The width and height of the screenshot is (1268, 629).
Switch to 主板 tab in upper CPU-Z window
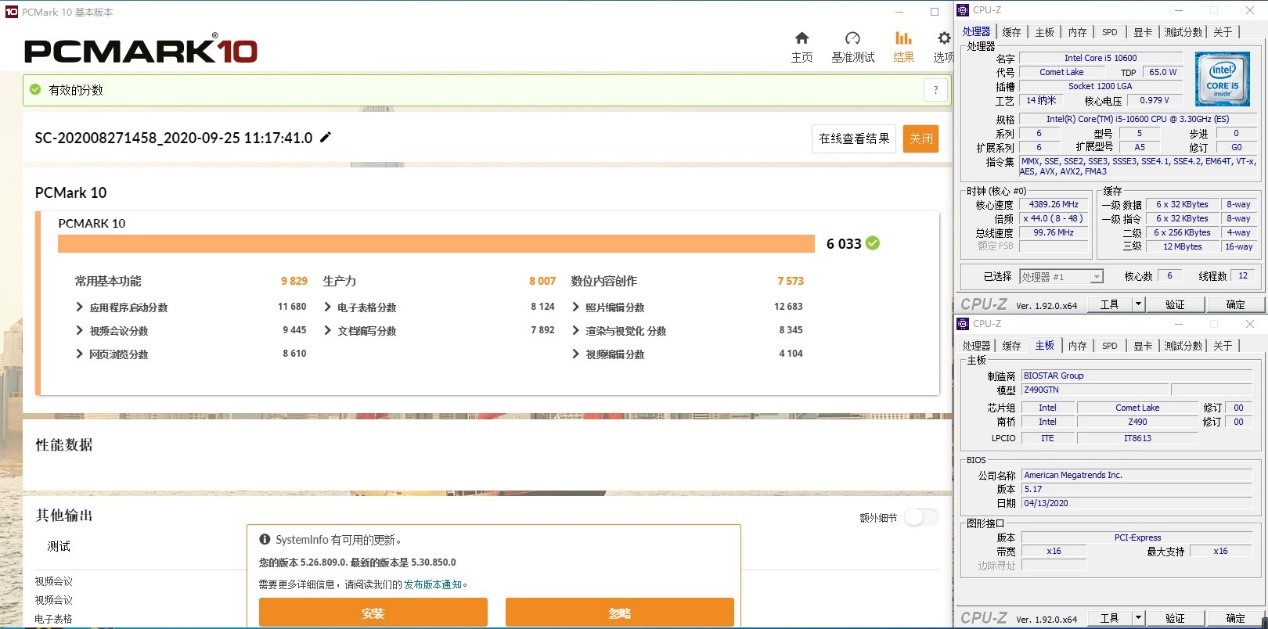click(1044, 32)
